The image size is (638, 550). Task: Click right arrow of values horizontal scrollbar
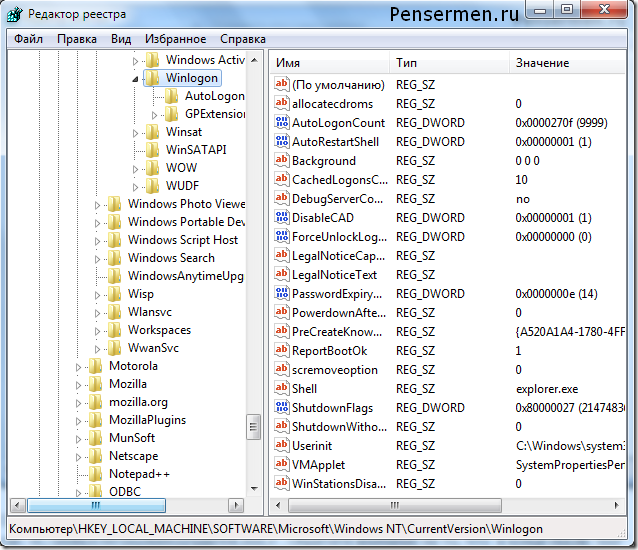(617, 505)
